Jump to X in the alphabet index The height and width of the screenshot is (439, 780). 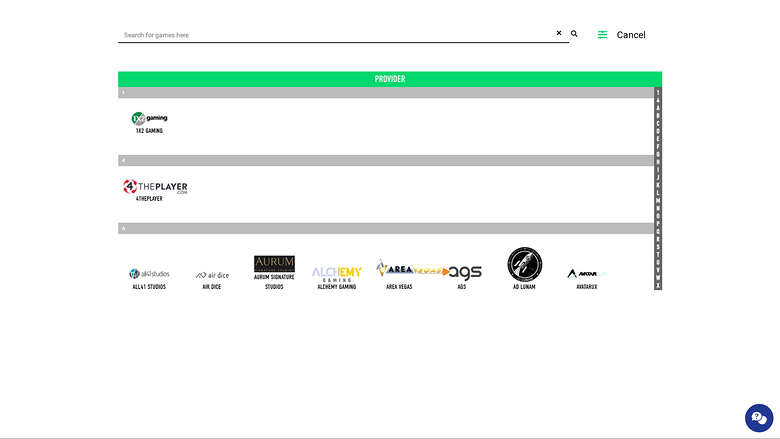tap(658, 285)
